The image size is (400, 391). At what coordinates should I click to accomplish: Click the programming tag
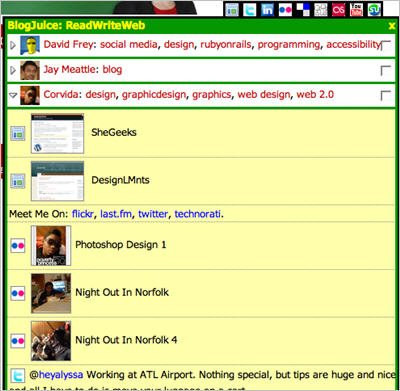coord(289,45)
